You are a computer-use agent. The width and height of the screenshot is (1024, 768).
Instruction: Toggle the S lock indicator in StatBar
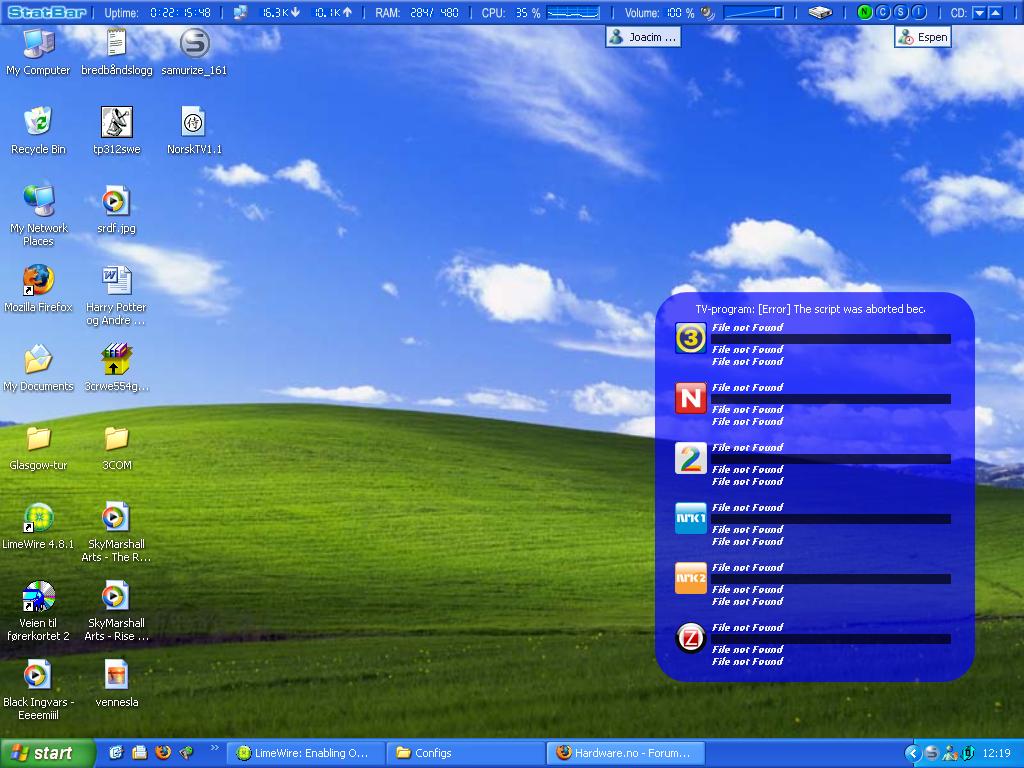[x=901, y=12]
